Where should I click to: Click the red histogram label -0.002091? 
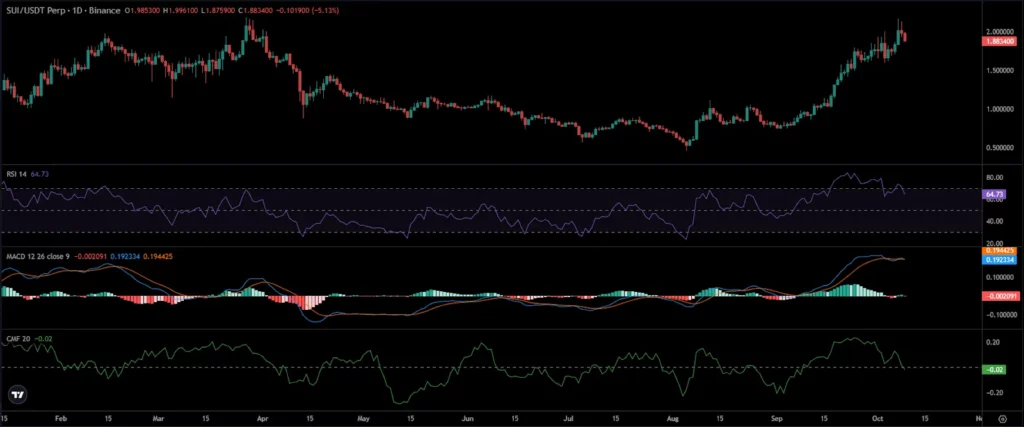click(999, 296)
